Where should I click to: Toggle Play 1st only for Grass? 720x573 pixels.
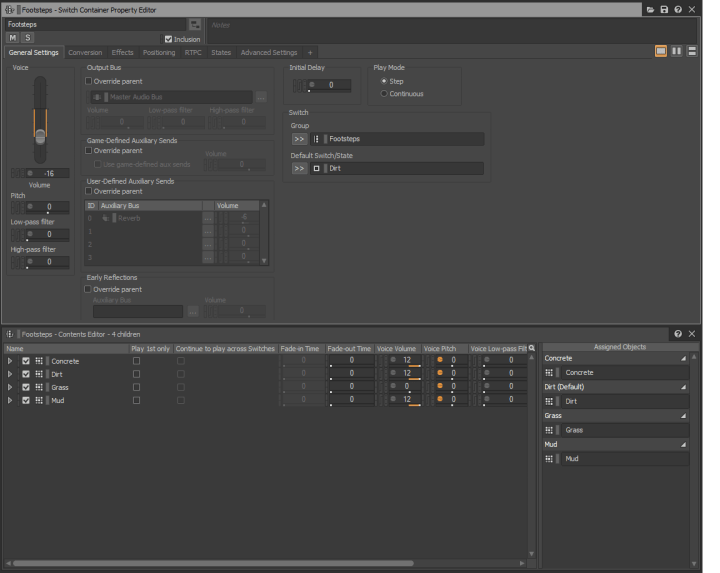click(x=136, y=387)
